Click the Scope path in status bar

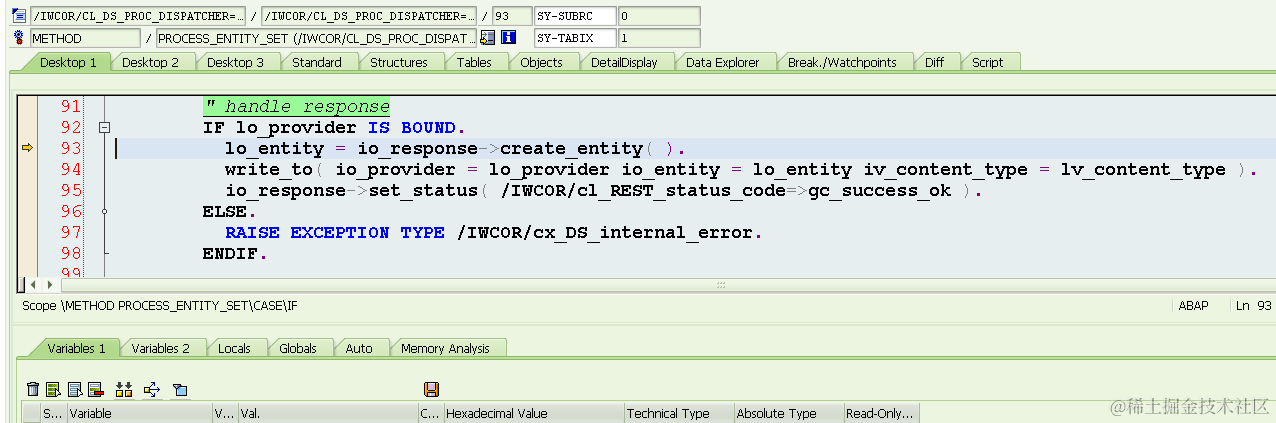159,306
